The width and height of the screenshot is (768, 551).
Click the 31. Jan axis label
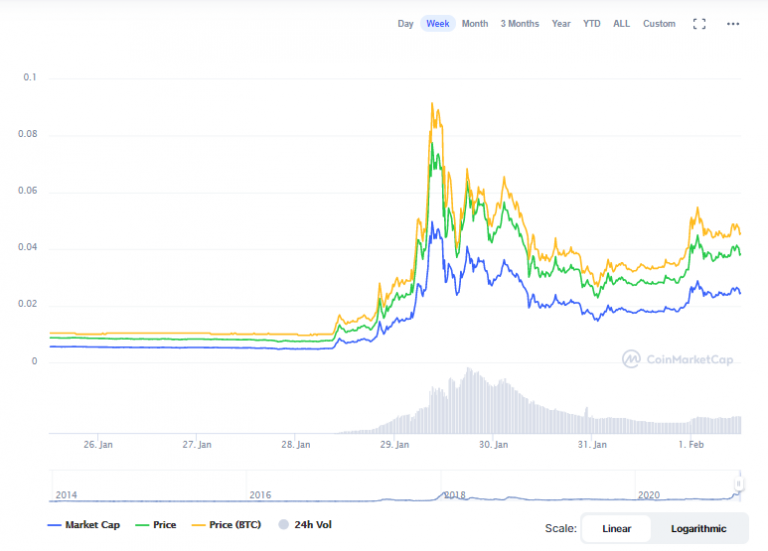point(592,445)
